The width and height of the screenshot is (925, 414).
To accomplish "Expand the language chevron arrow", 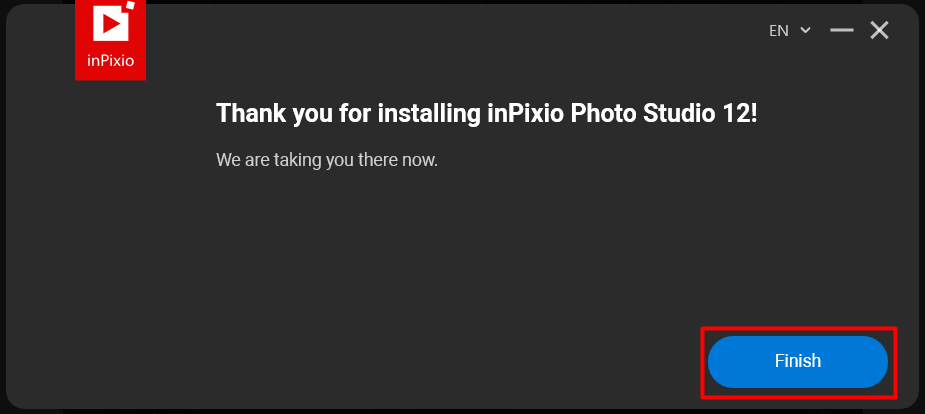I will point(805,30).
